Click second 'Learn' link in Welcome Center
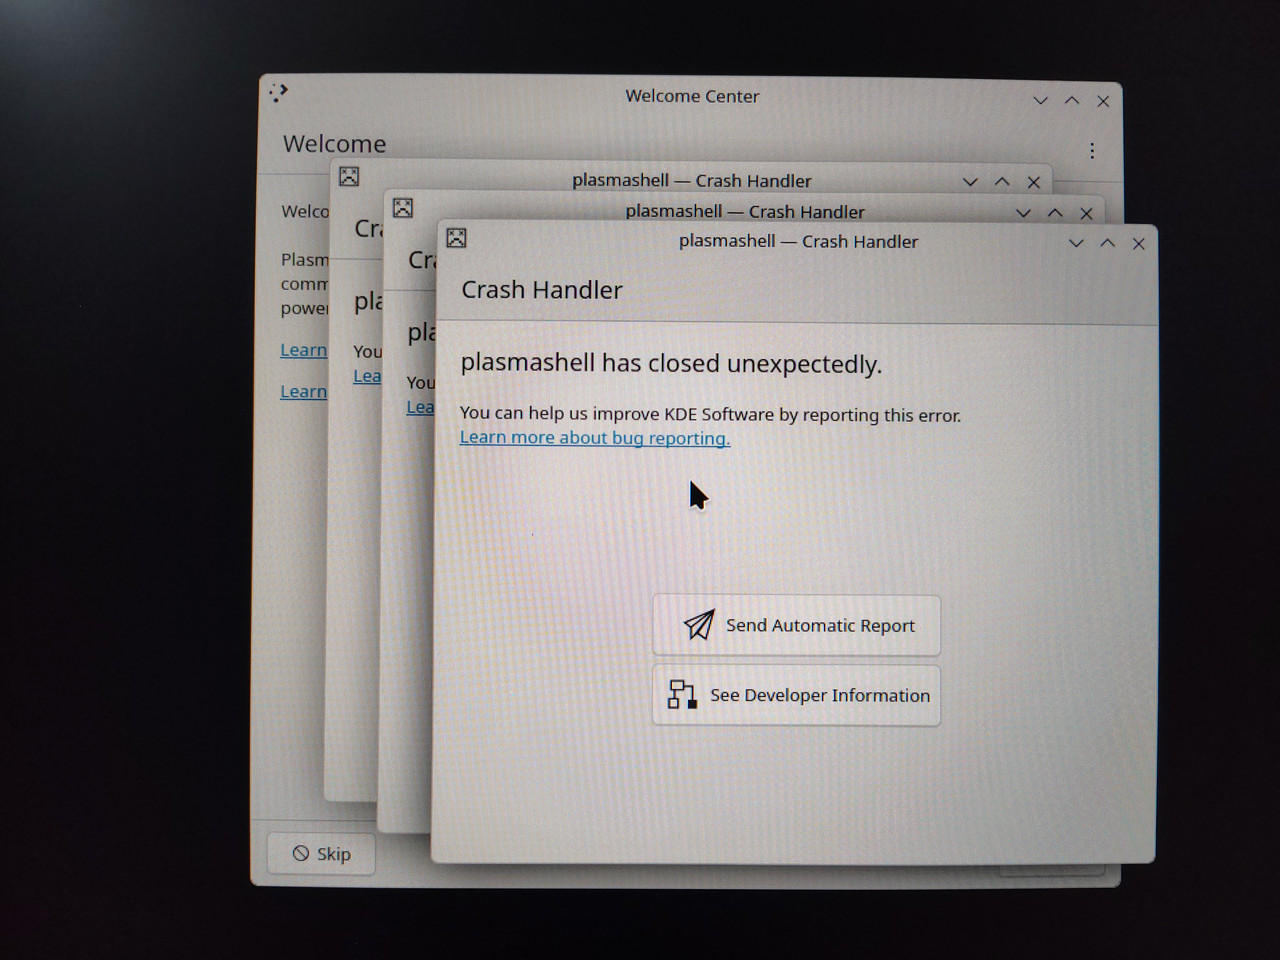 (303, 391)
